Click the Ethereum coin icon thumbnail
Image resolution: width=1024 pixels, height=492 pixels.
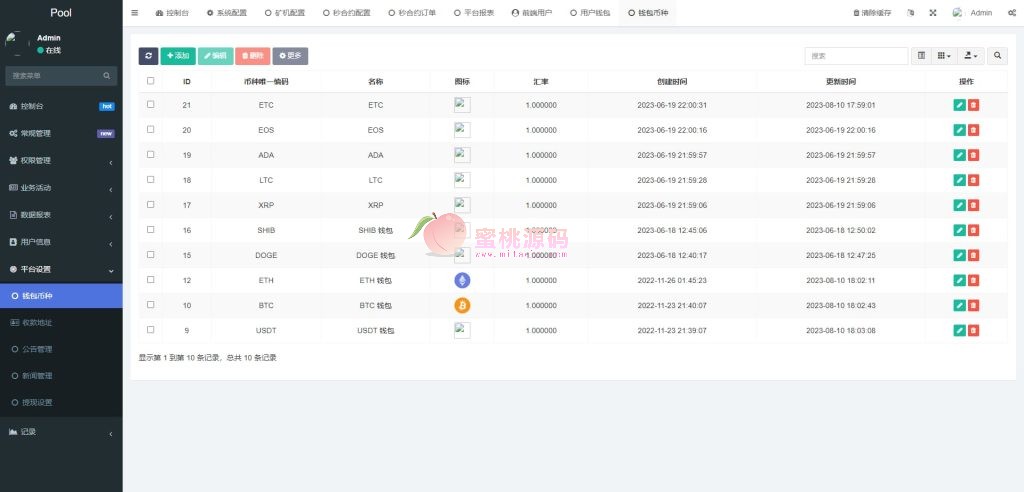pos(462,280)
